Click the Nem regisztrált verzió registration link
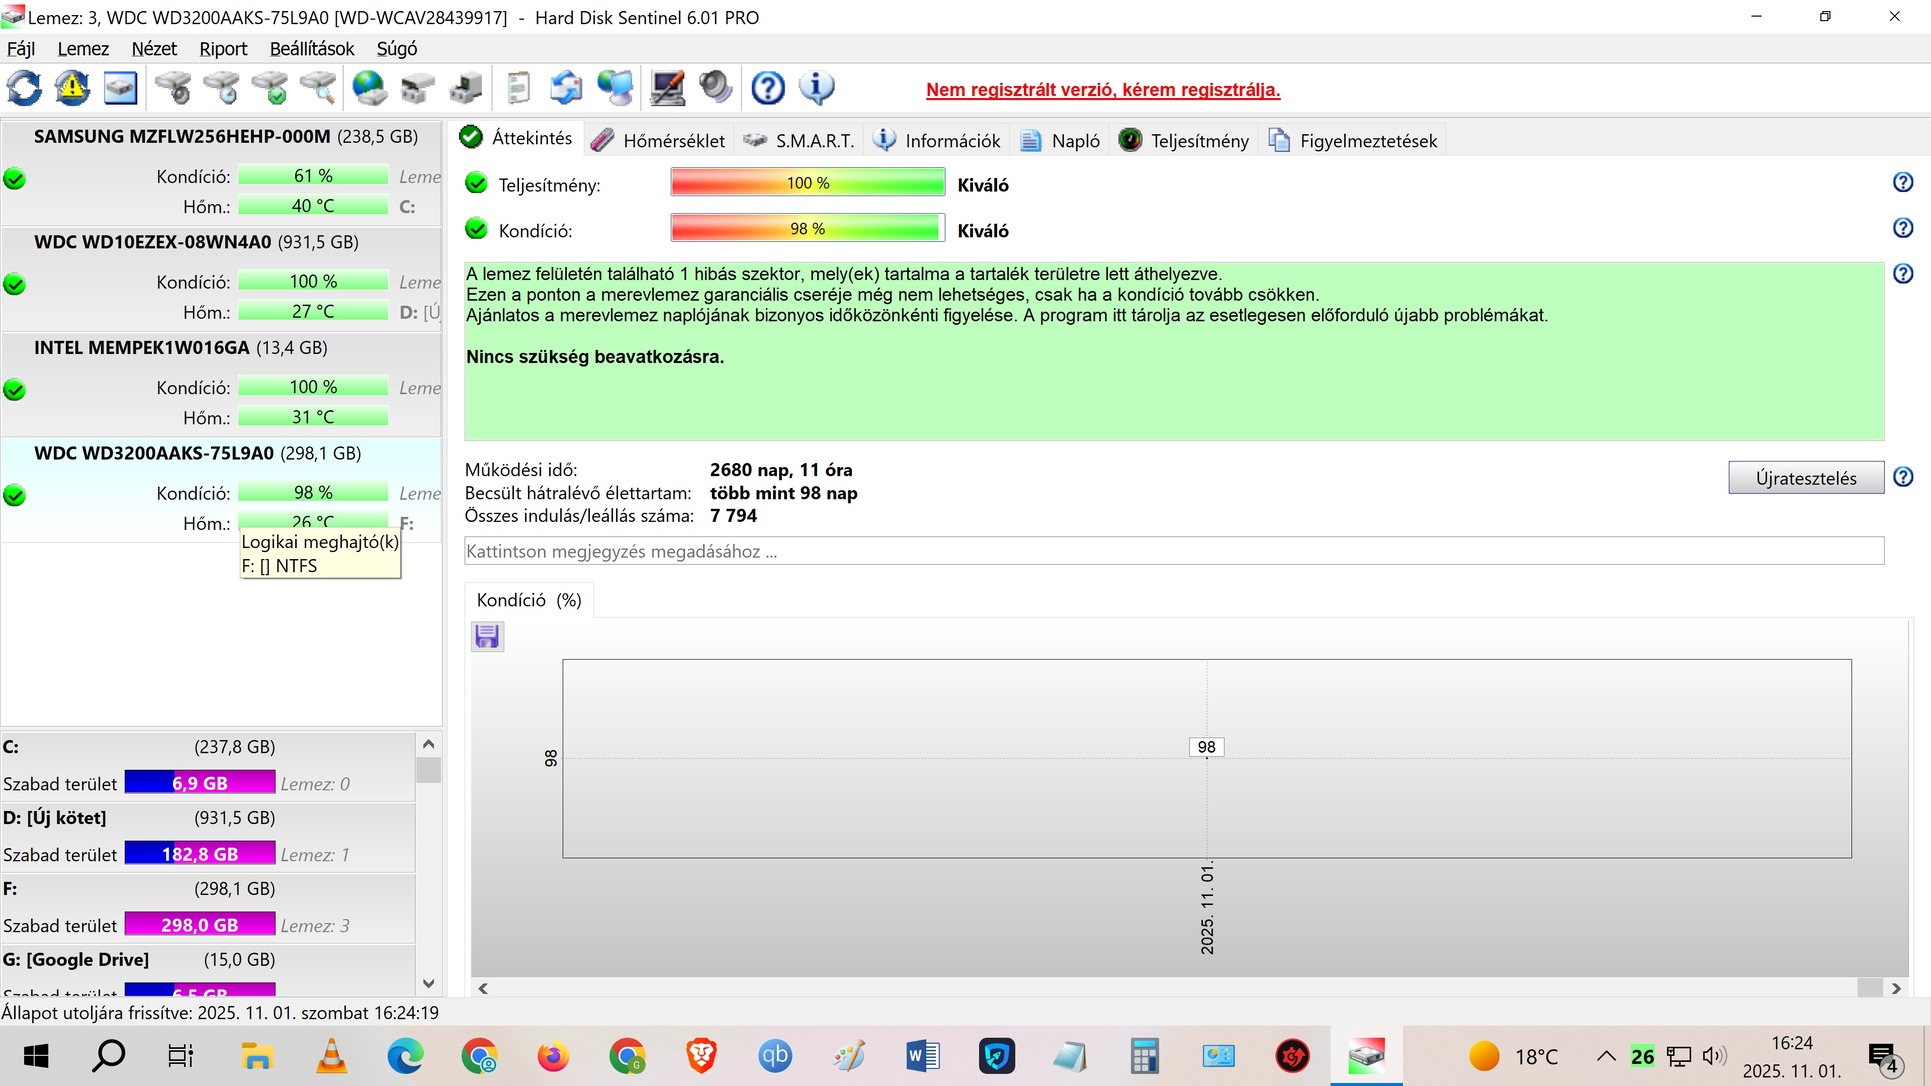Screen dimensions: 1931x1086 tap(1103, 90)
